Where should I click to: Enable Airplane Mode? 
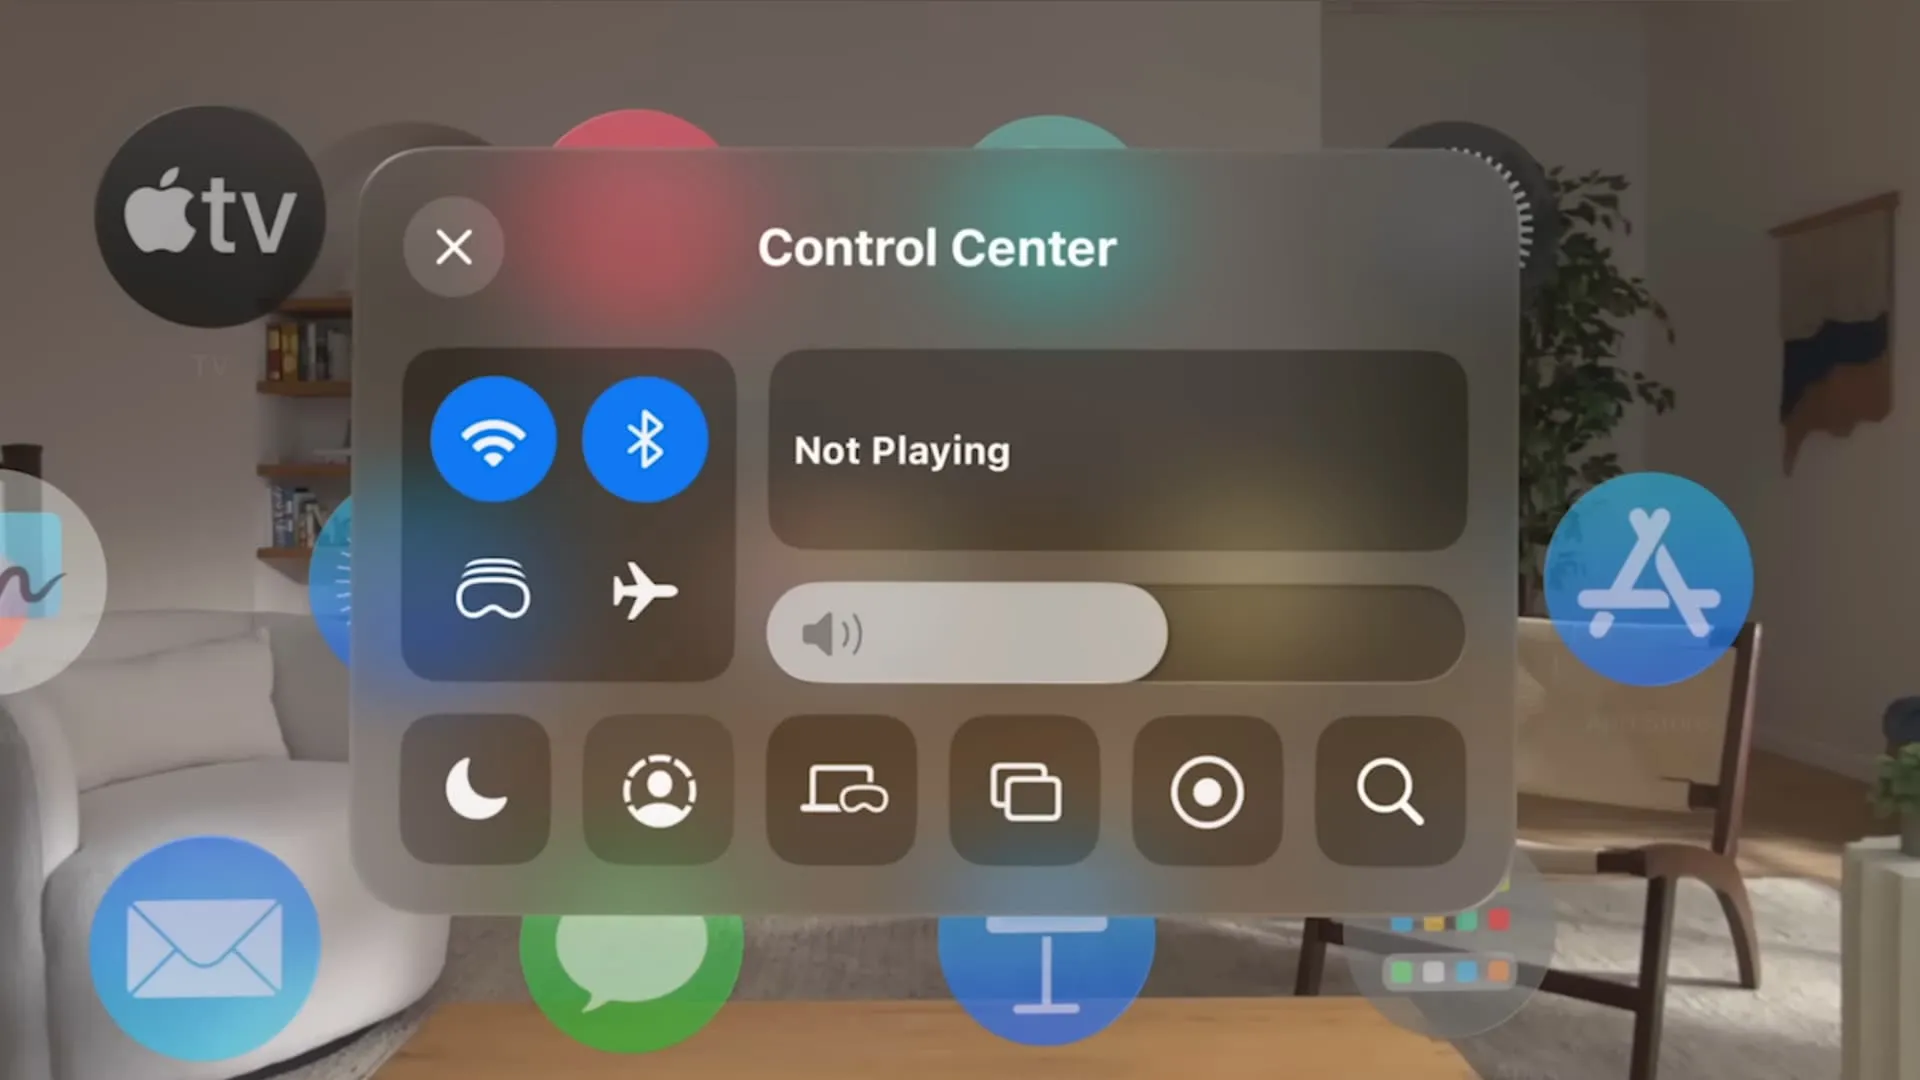(644, 591)
